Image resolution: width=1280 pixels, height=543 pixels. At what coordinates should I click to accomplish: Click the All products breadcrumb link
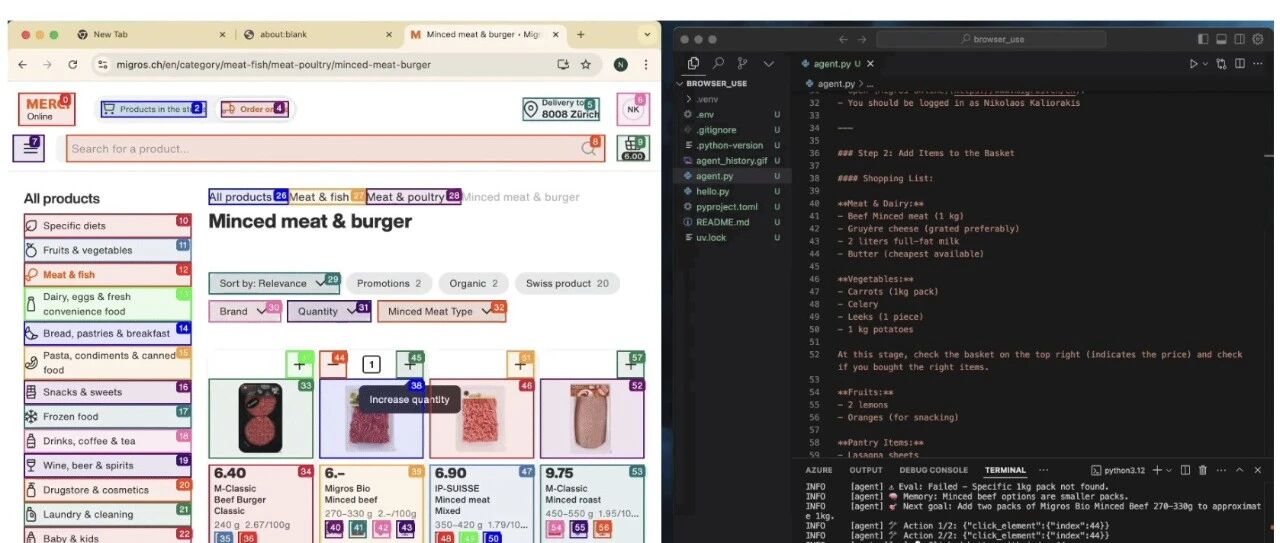[x=248, y=197]
